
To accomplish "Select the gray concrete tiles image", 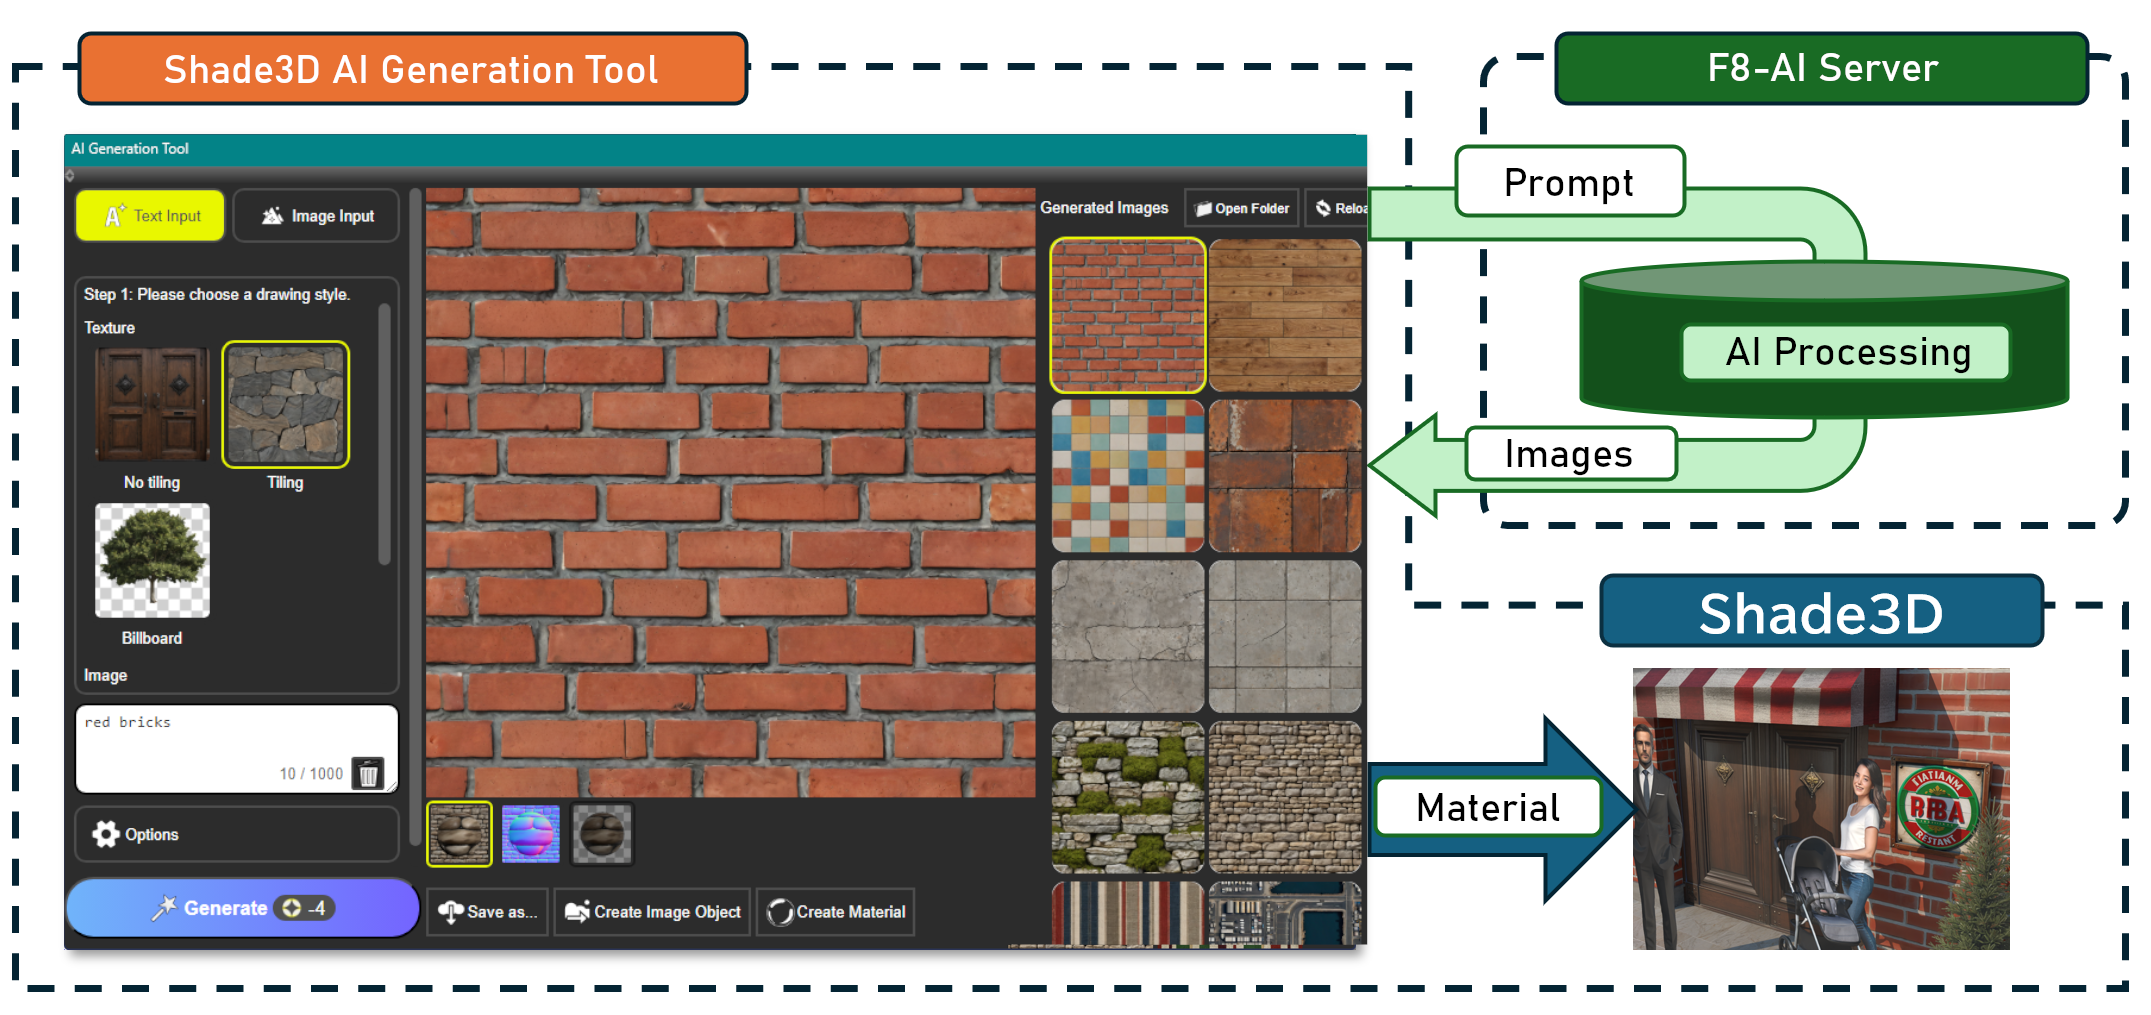I will click(x=1285, y=636).
